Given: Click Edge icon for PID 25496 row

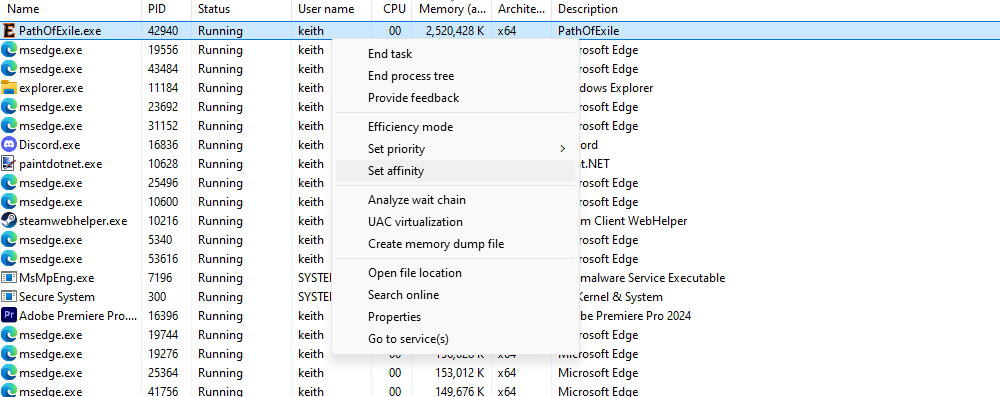Looking at the screenshot, I should click(9, 183).
